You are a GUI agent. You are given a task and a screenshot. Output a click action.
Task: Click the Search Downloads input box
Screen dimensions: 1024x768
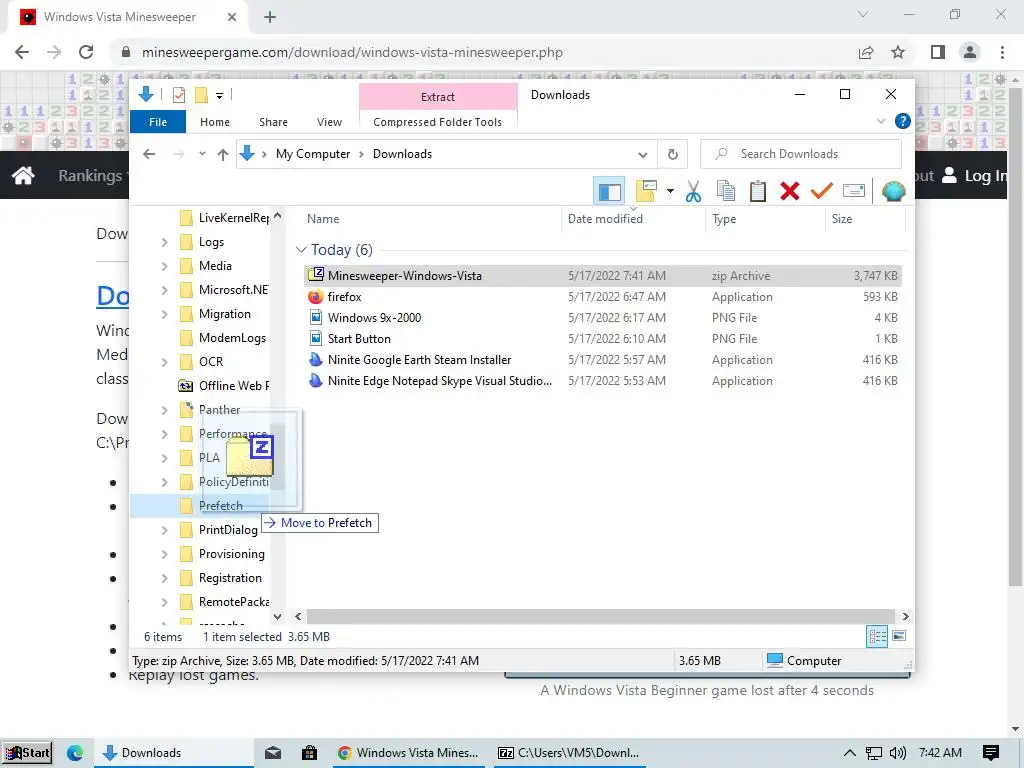click(801, 154)
